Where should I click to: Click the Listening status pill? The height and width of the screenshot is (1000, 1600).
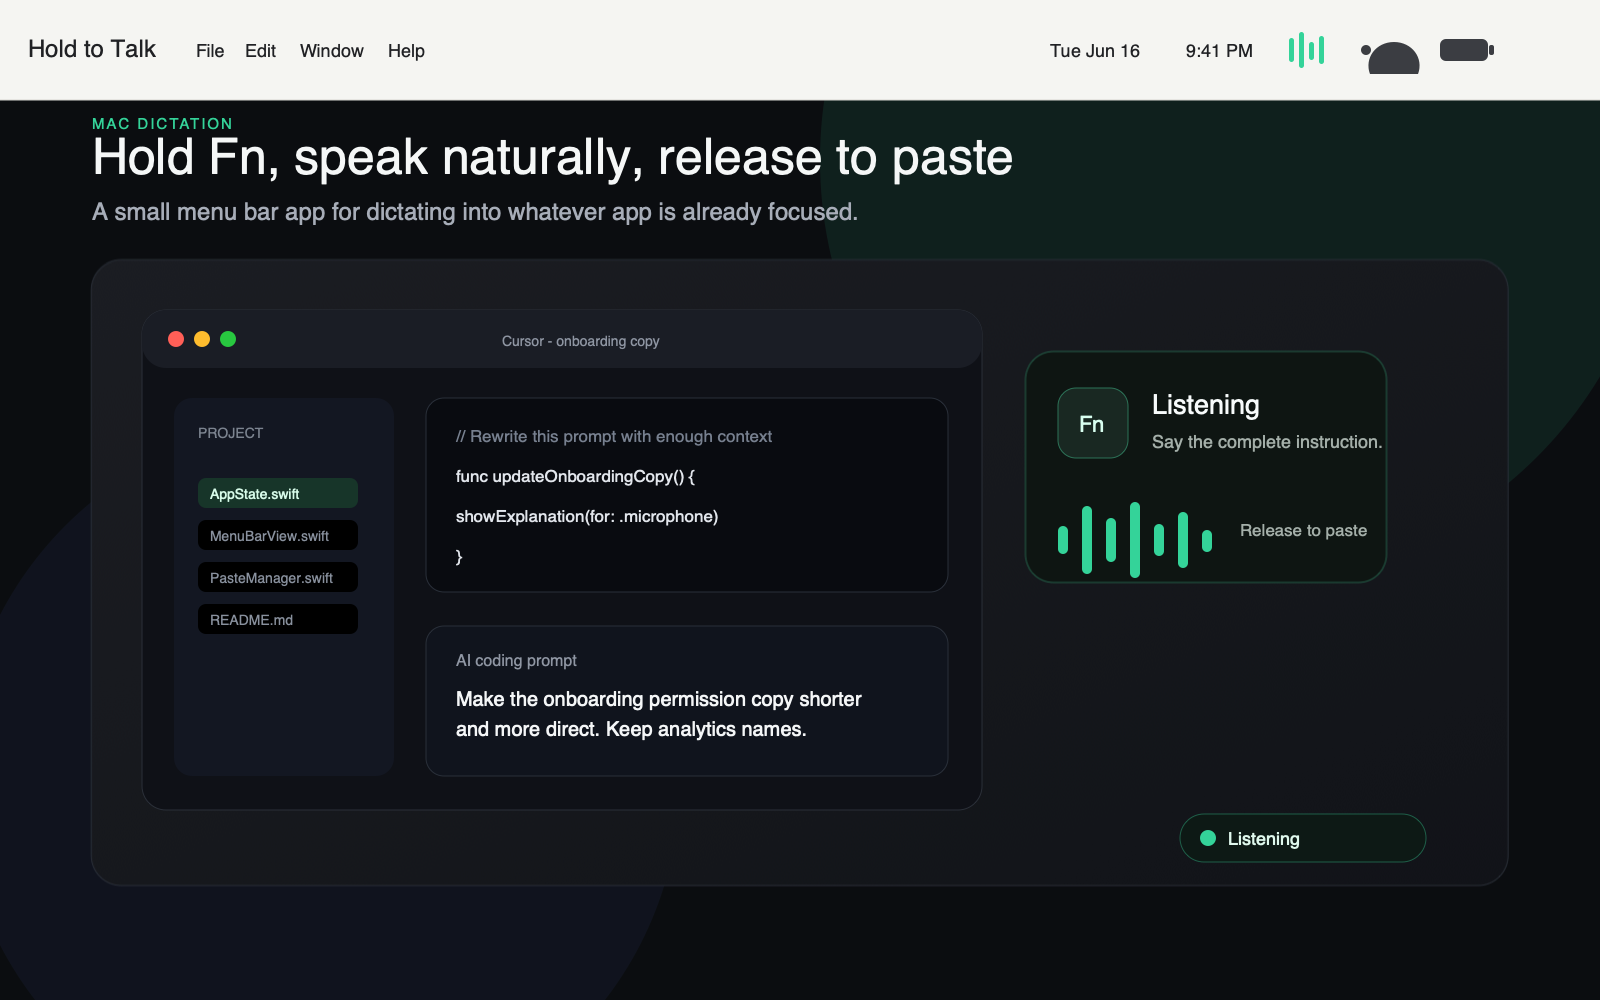coord(1302,838)
